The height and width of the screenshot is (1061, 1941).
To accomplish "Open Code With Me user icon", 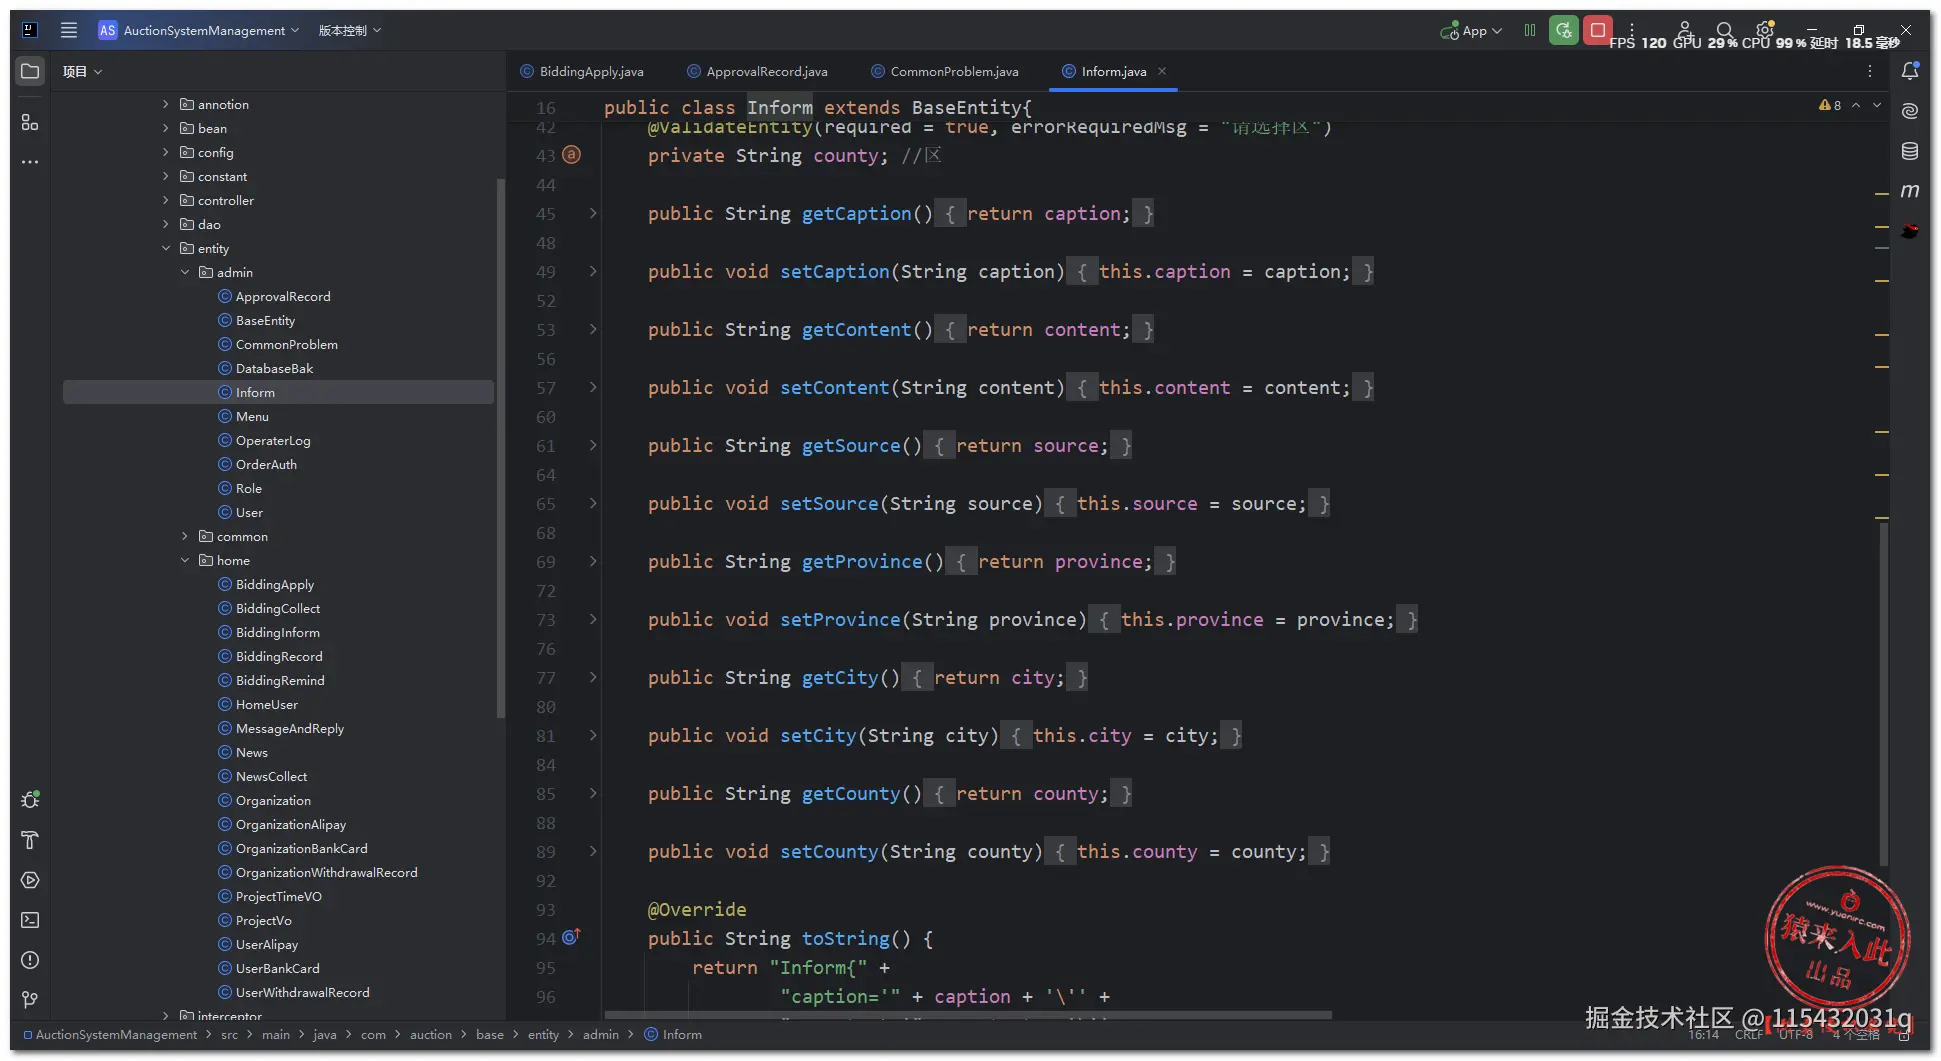I will tap(1685, 30).
